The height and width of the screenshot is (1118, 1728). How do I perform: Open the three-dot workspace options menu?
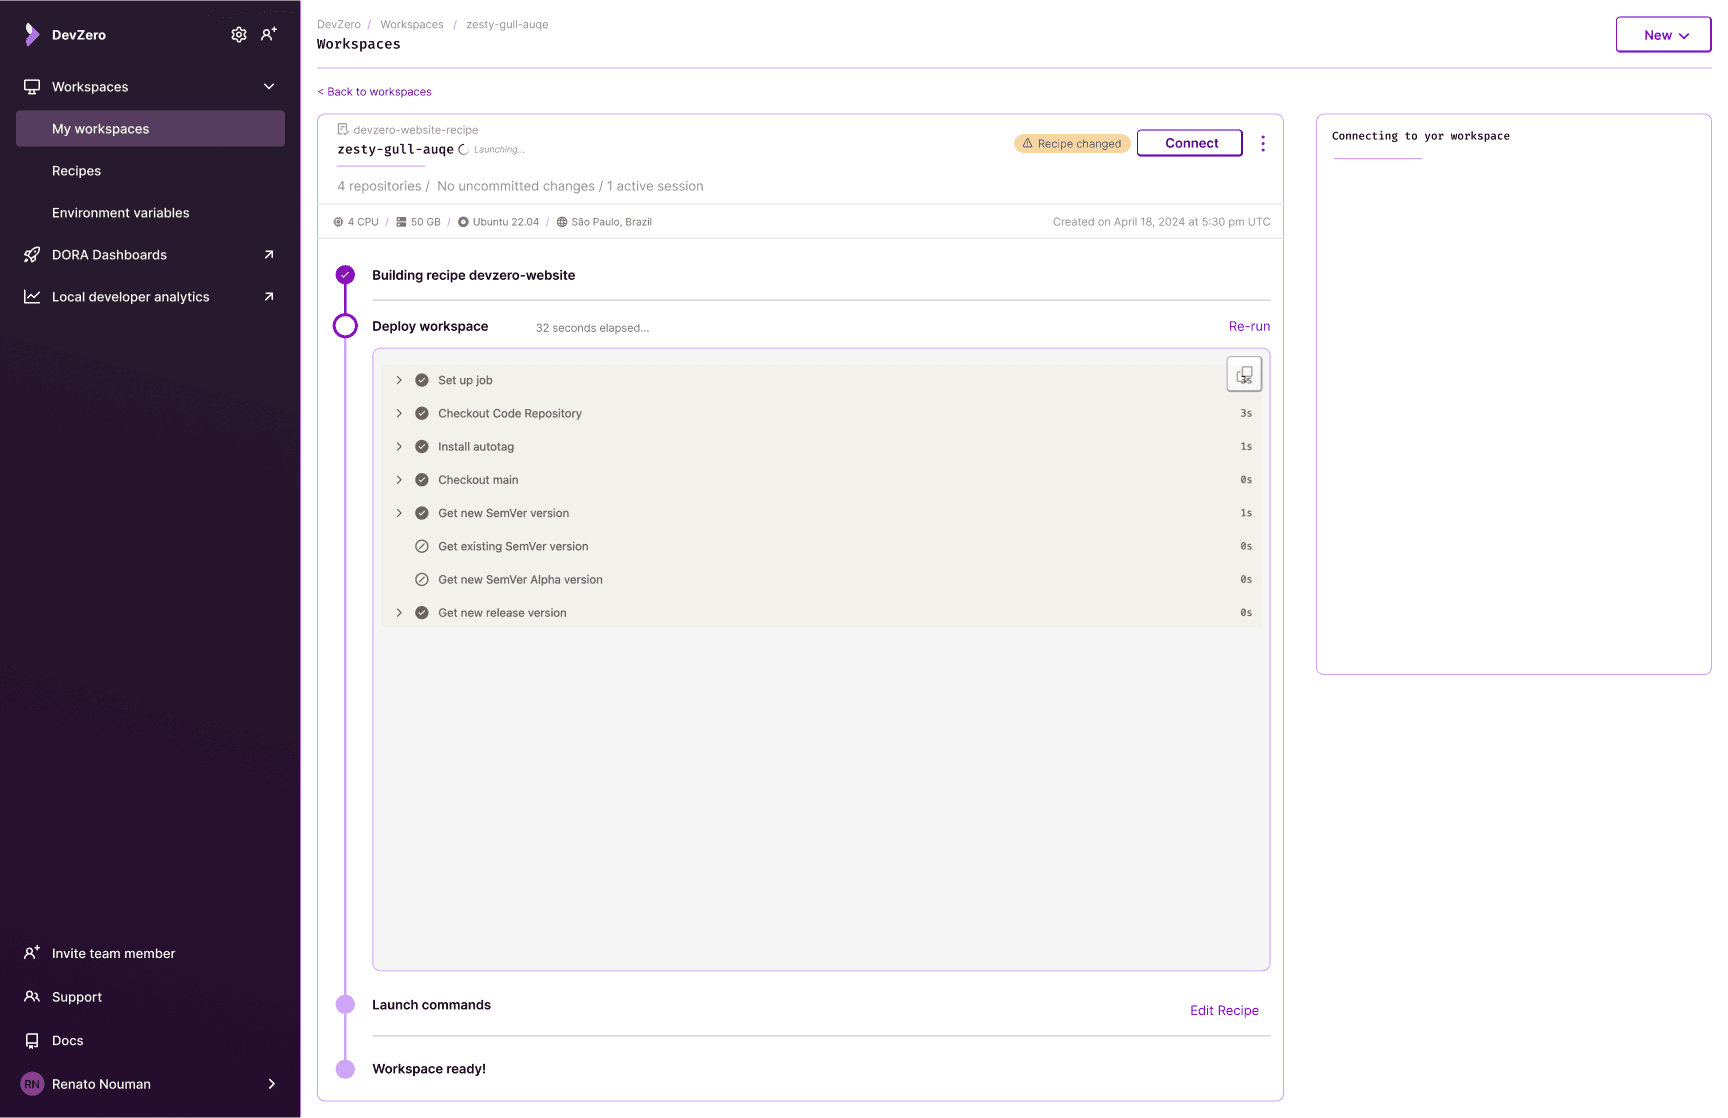coord(1263,144)
